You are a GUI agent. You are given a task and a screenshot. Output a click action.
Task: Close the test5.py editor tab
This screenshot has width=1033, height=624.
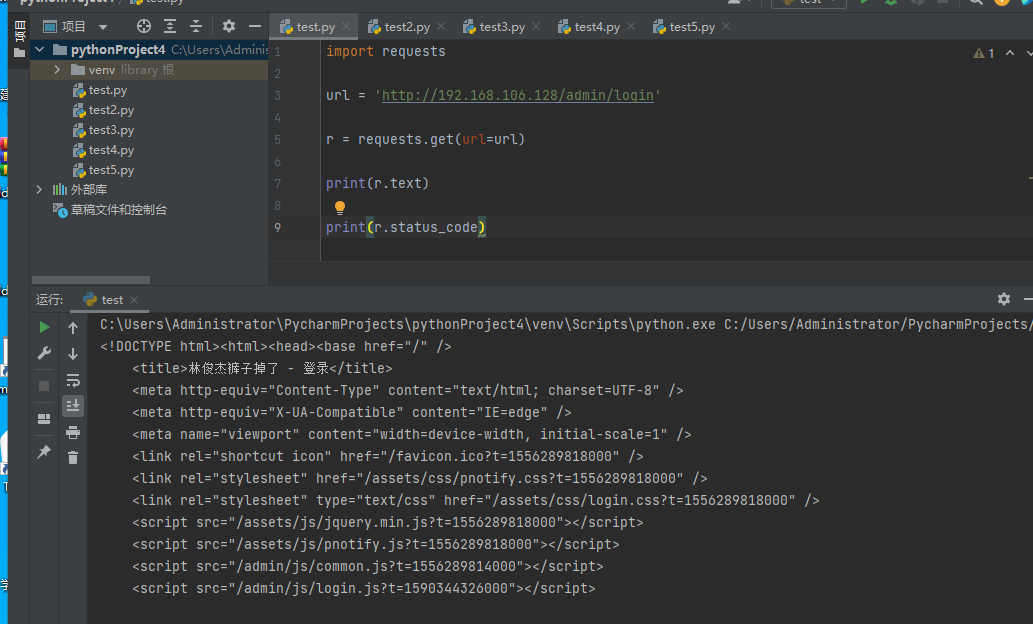[726, 26]
